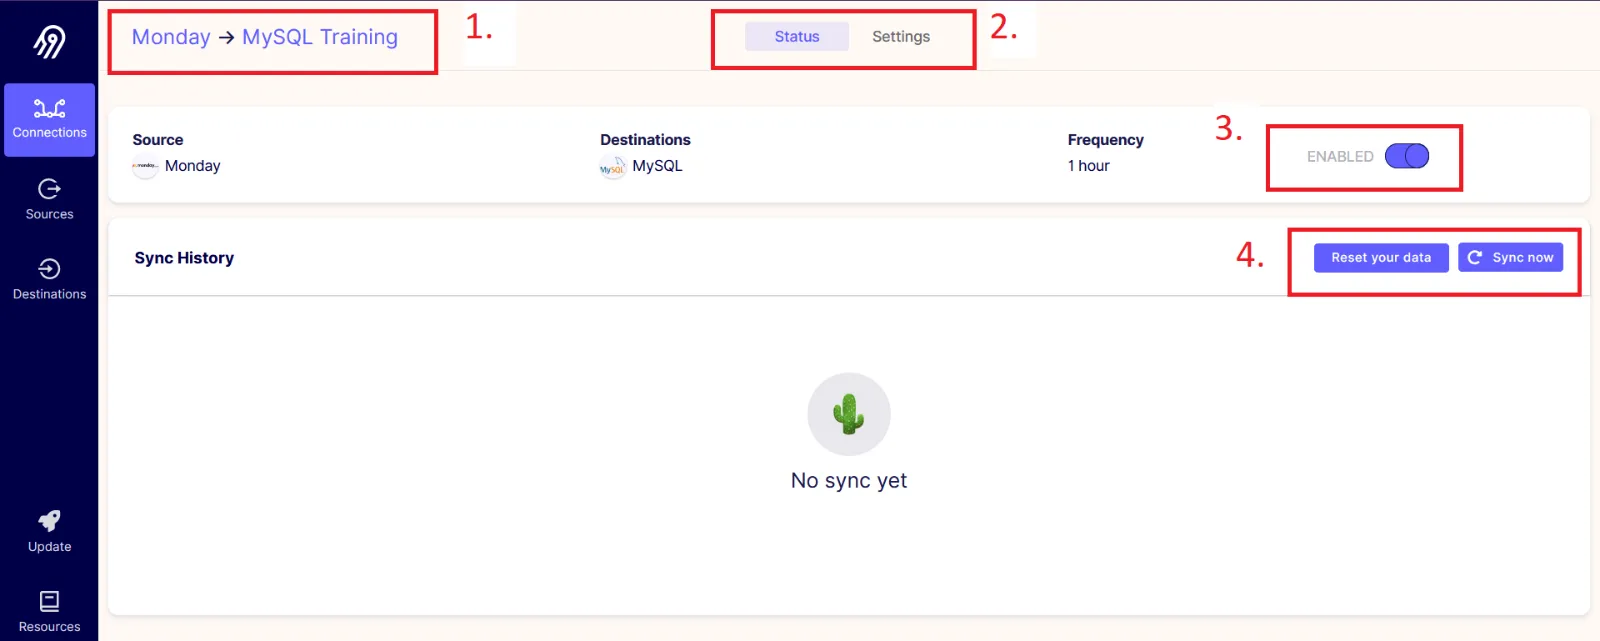
Task: Switch to the Settings tab
Action: pyautogui.click(x=901, y=37)
